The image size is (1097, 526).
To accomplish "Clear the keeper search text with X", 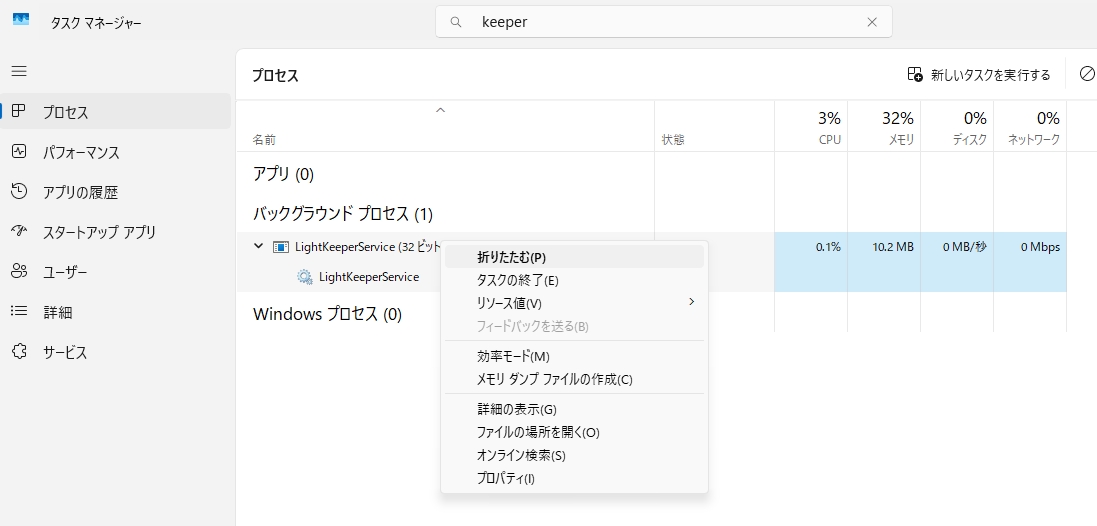I will [x=872, y=22].
